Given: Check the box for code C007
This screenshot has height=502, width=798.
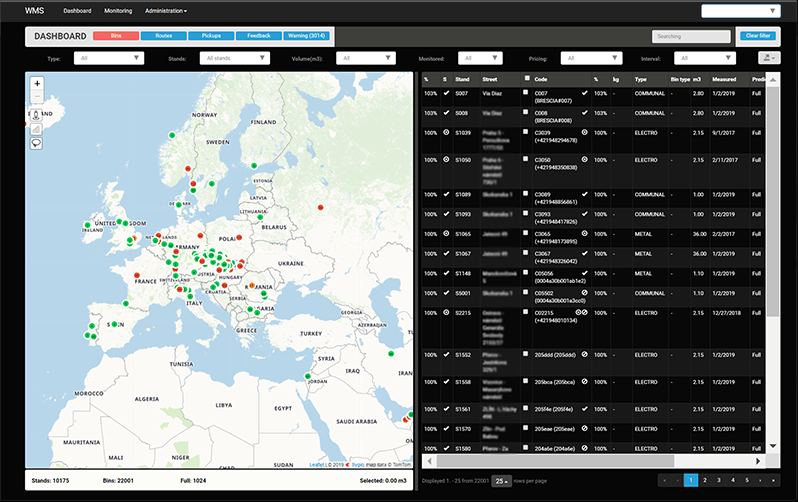Looking at the screenshot, I should click(x=526, y=93).
